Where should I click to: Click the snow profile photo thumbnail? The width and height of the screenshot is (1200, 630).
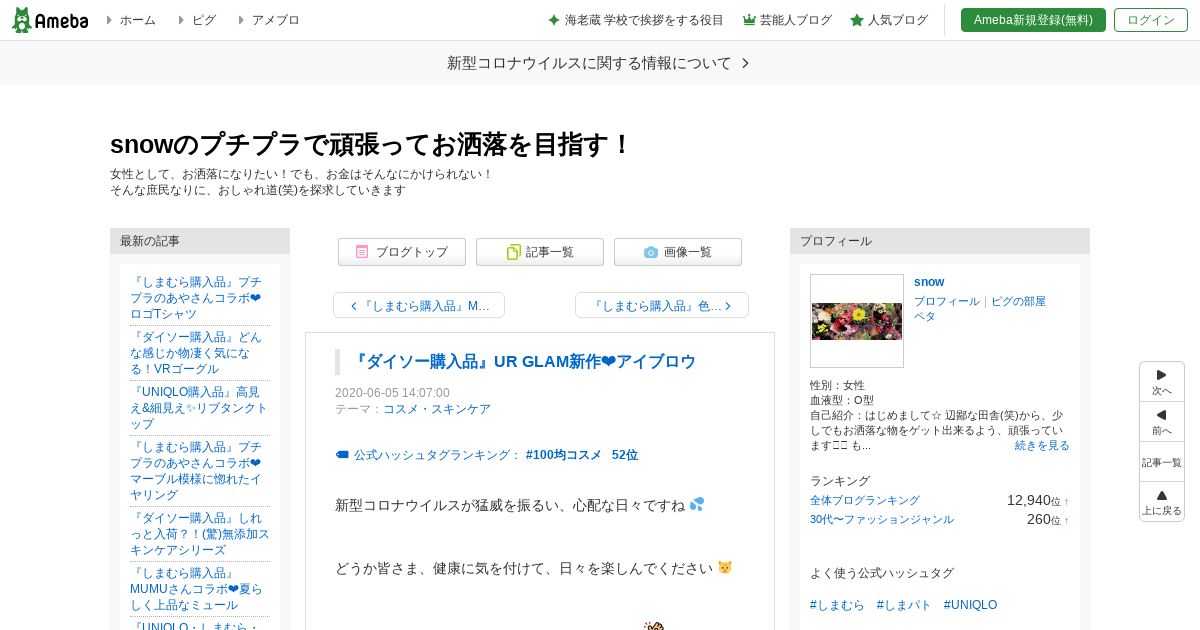click(x=857, y=321)
